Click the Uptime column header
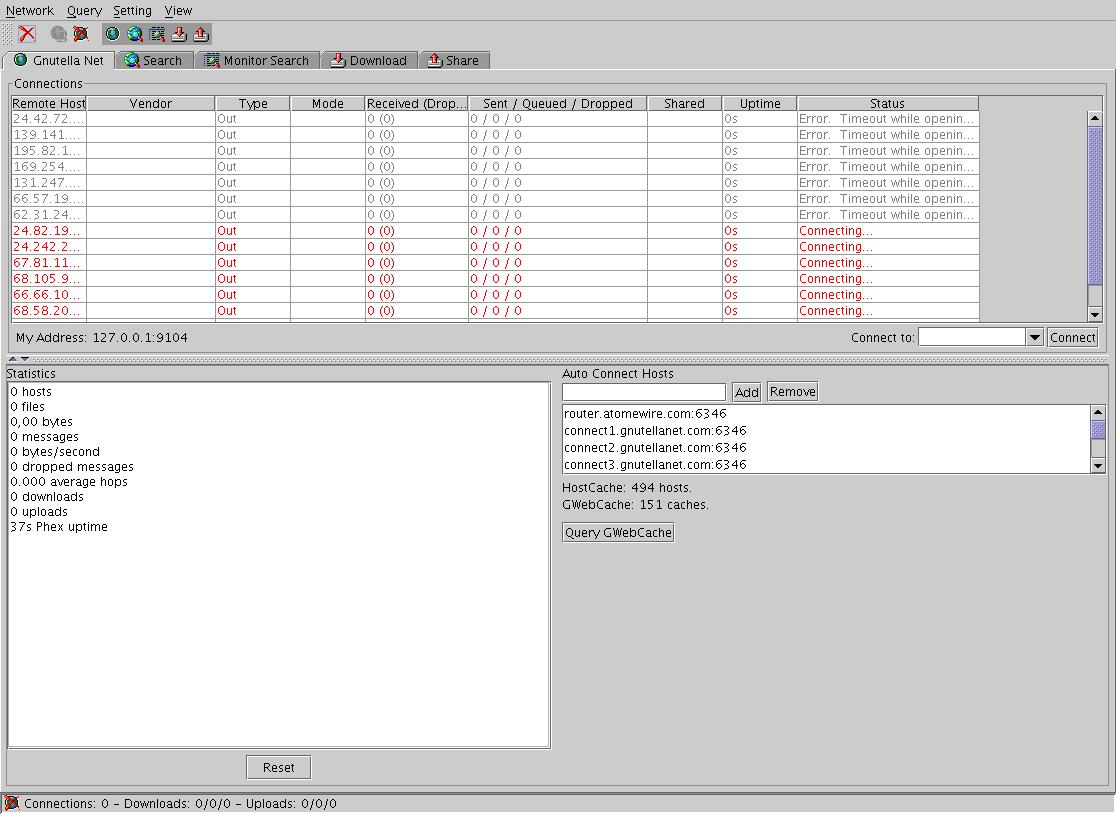Image resolution: width=1116 pixels, height=814 pixels. pyautogui.click(x=759, y=103)
